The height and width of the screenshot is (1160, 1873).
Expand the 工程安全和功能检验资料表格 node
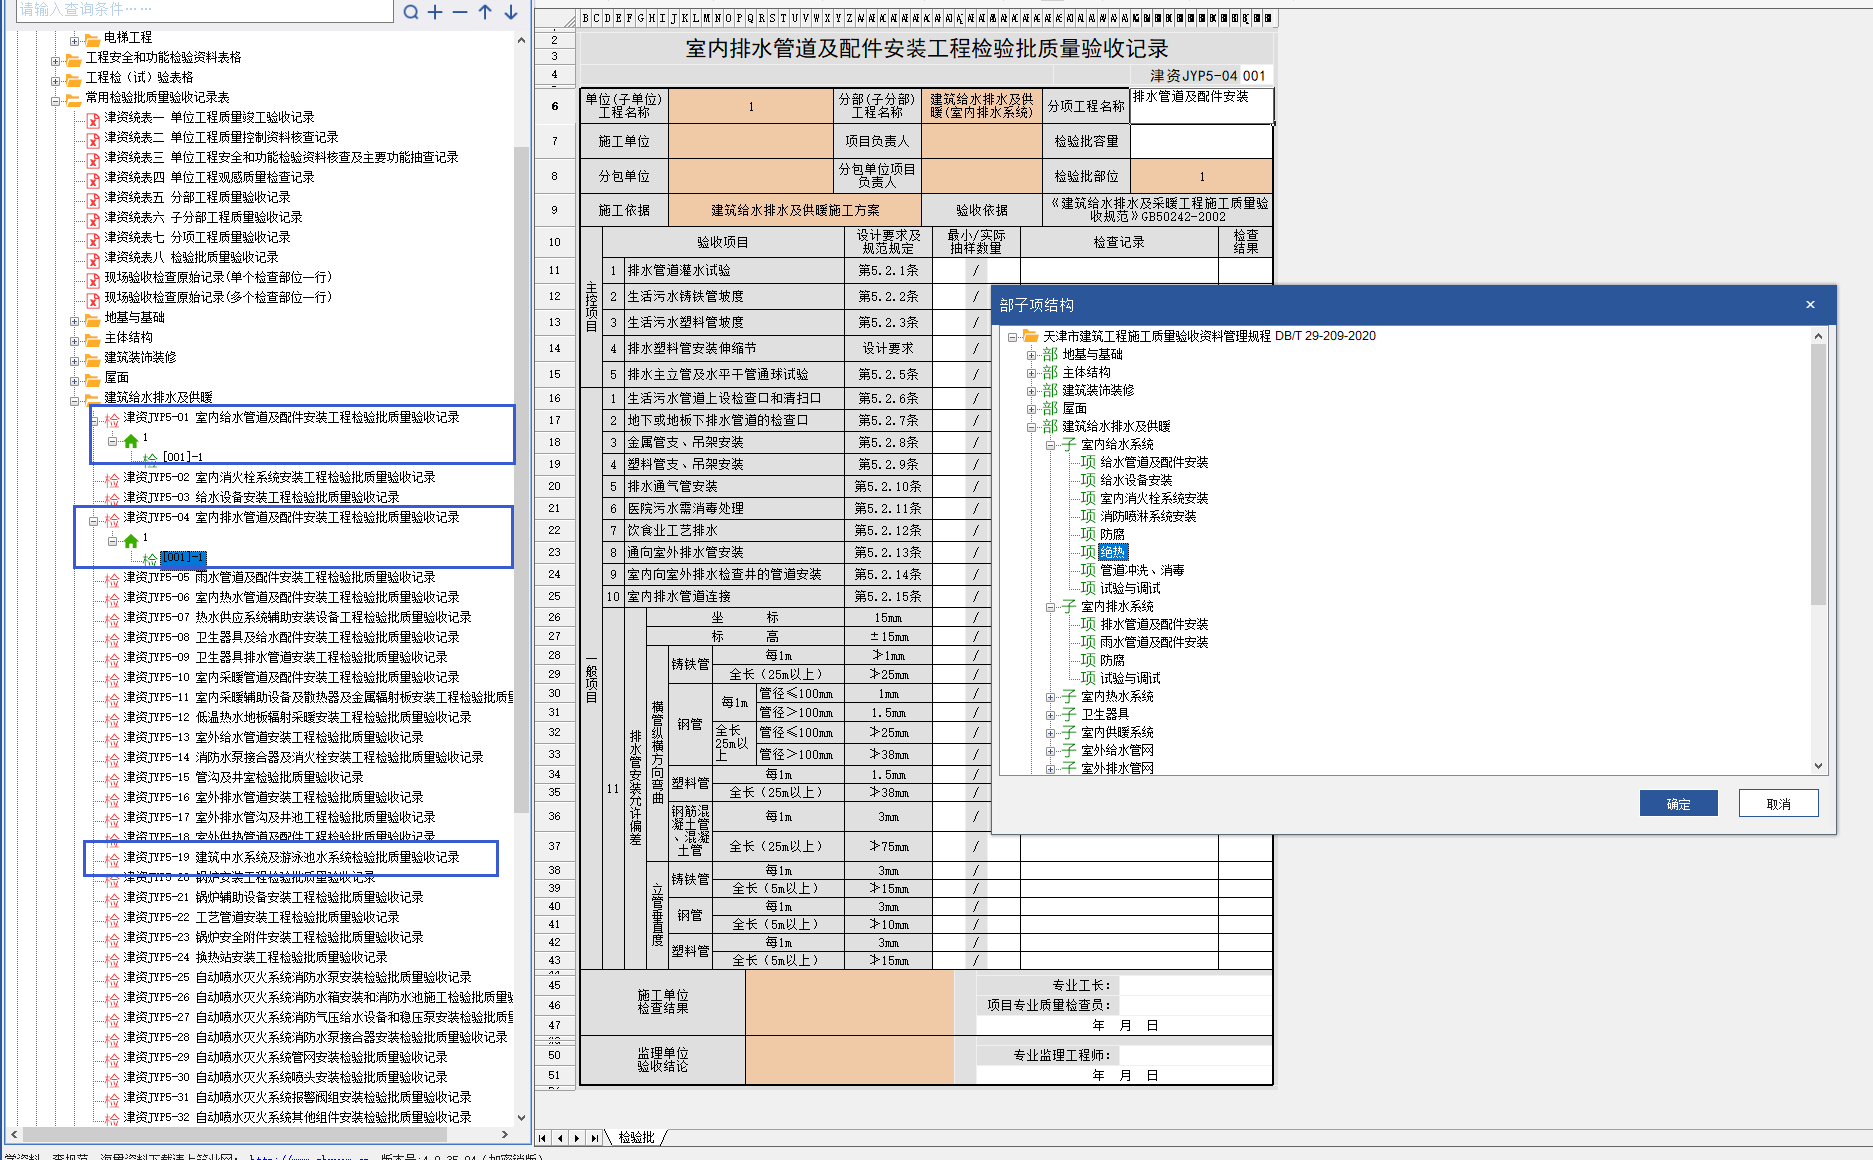(x=56, y=61)
